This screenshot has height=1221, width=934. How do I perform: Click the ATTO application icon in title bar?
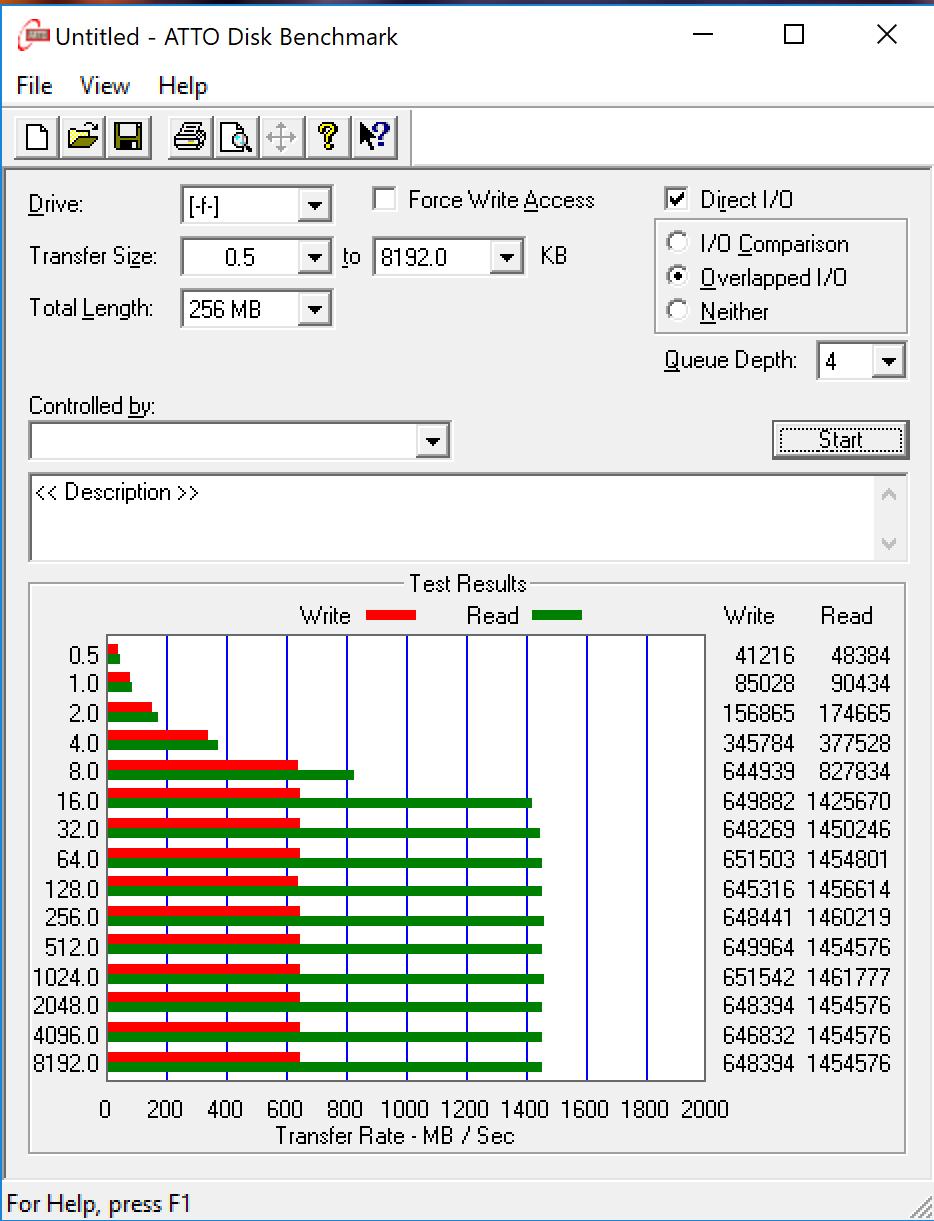(x=33, y=37)
